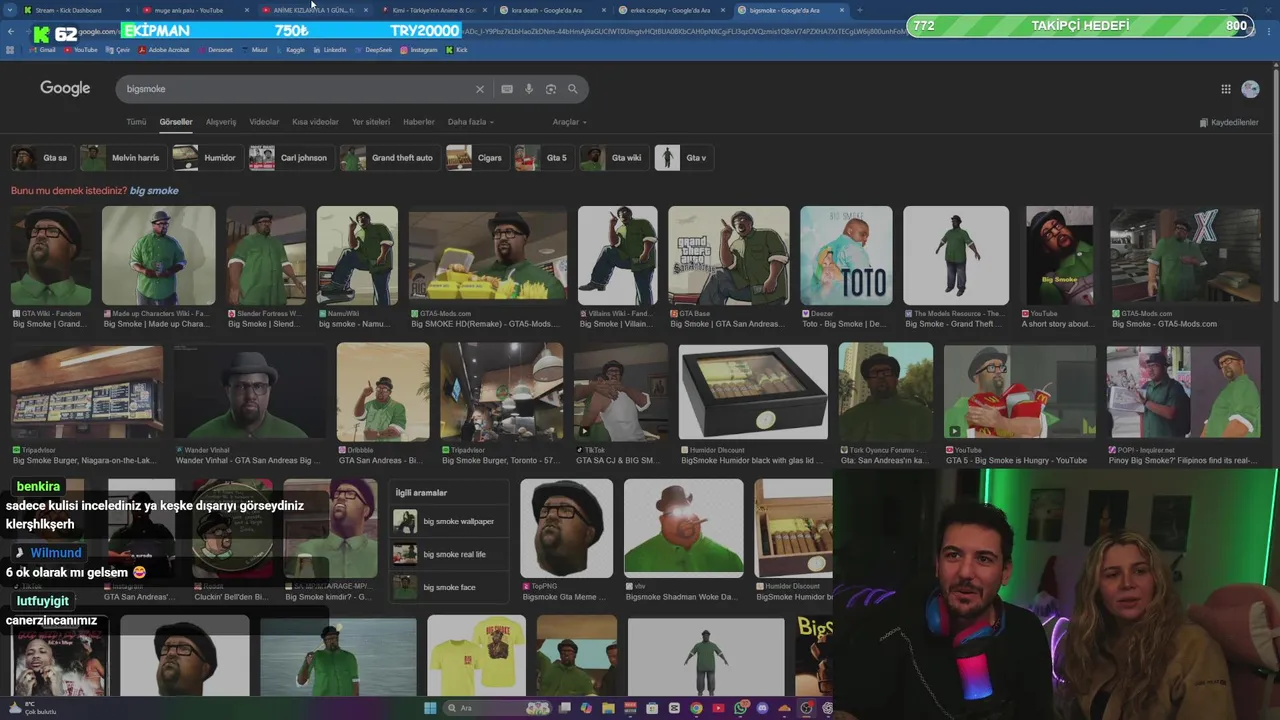Open the YouTube bookmark
Viewport: 1280px width, 720px height.
(80, 50)
